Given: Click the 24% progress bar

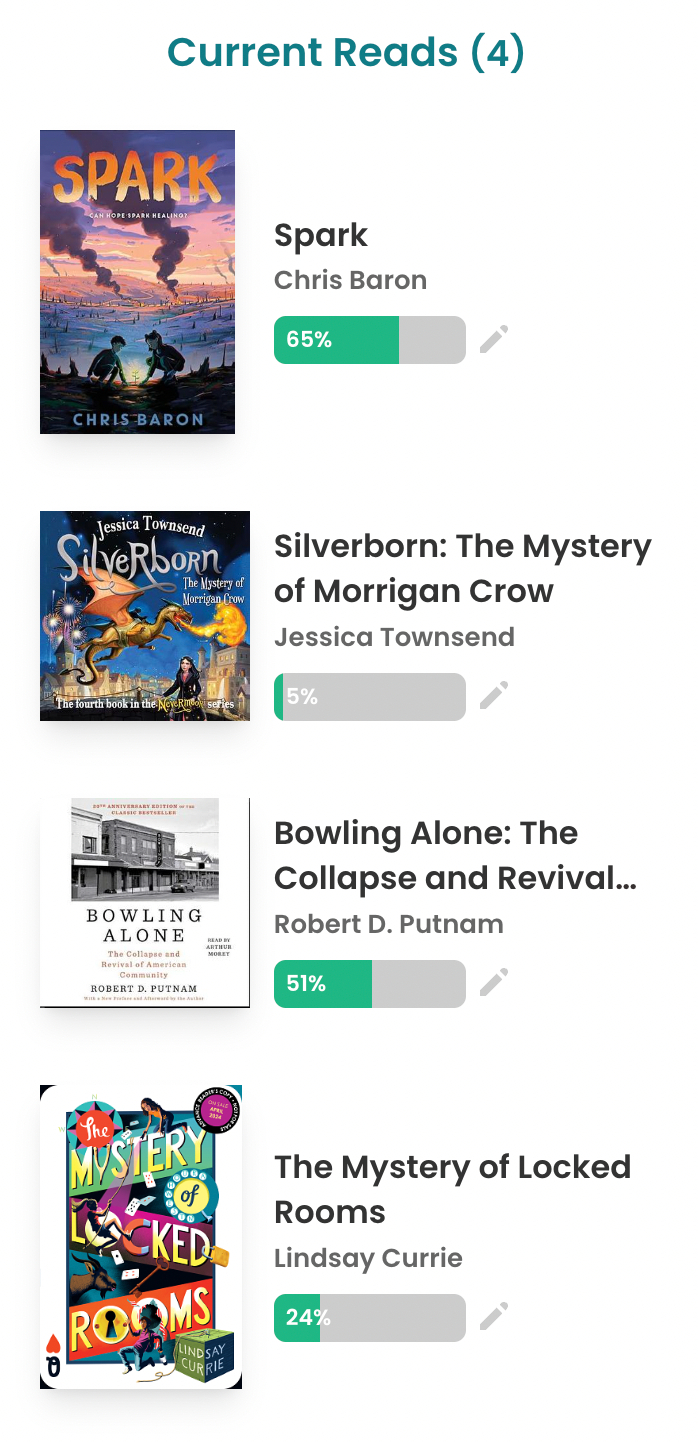Looking at the screenshot, I should tap(369, 1318).
